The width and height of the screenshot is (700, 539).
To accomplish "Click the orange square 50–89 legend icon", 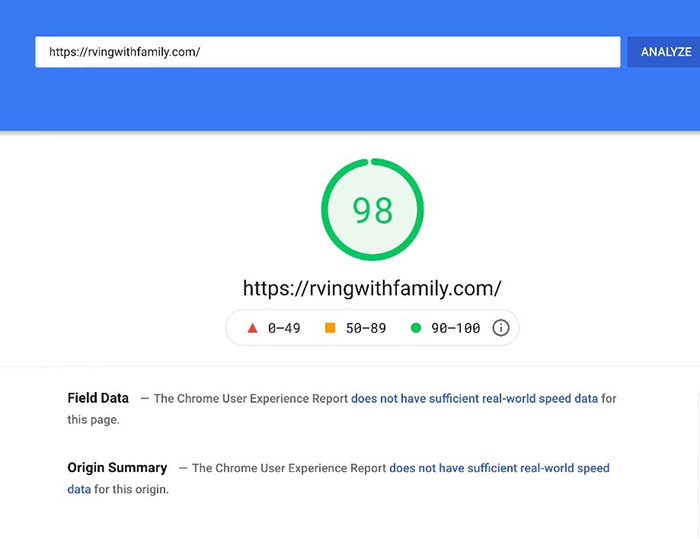I will pyautogui.click(x=329, y=328).
